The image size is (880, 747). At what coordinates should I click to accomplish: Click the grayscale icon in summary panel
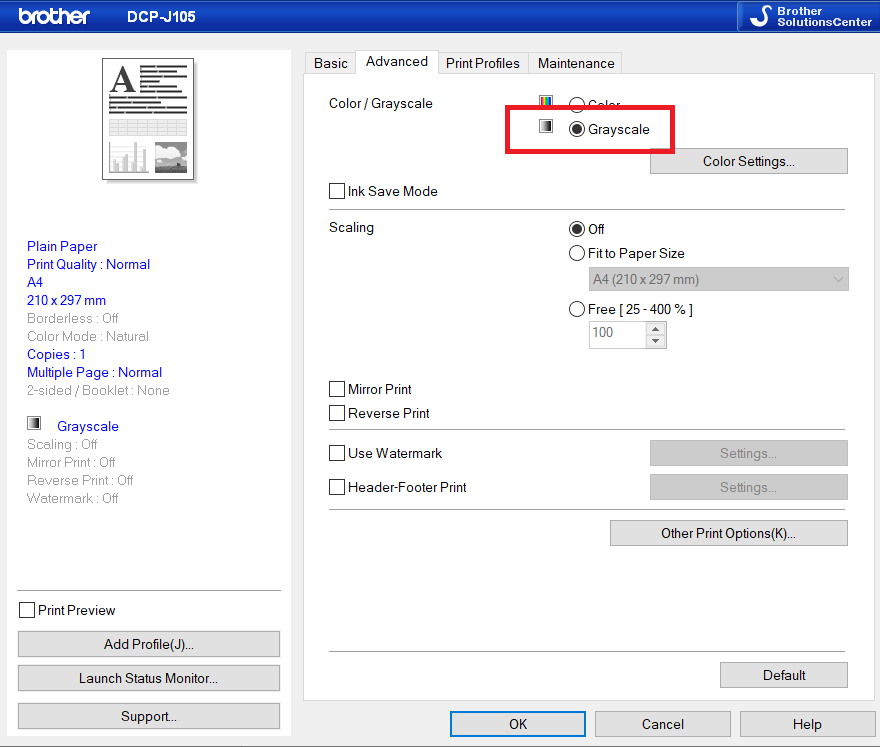coord(34,424)
